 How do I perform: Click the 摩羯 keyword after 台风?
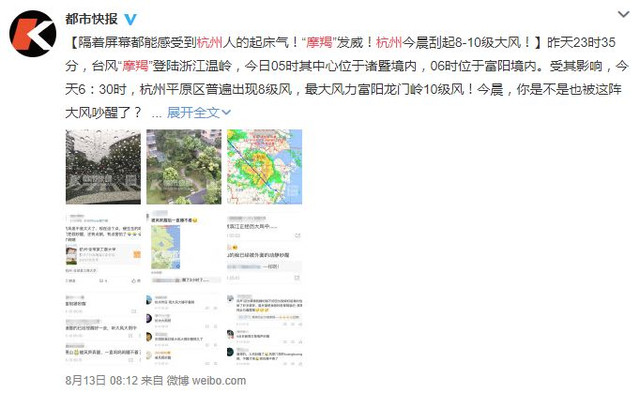click(x=135, y=65)
